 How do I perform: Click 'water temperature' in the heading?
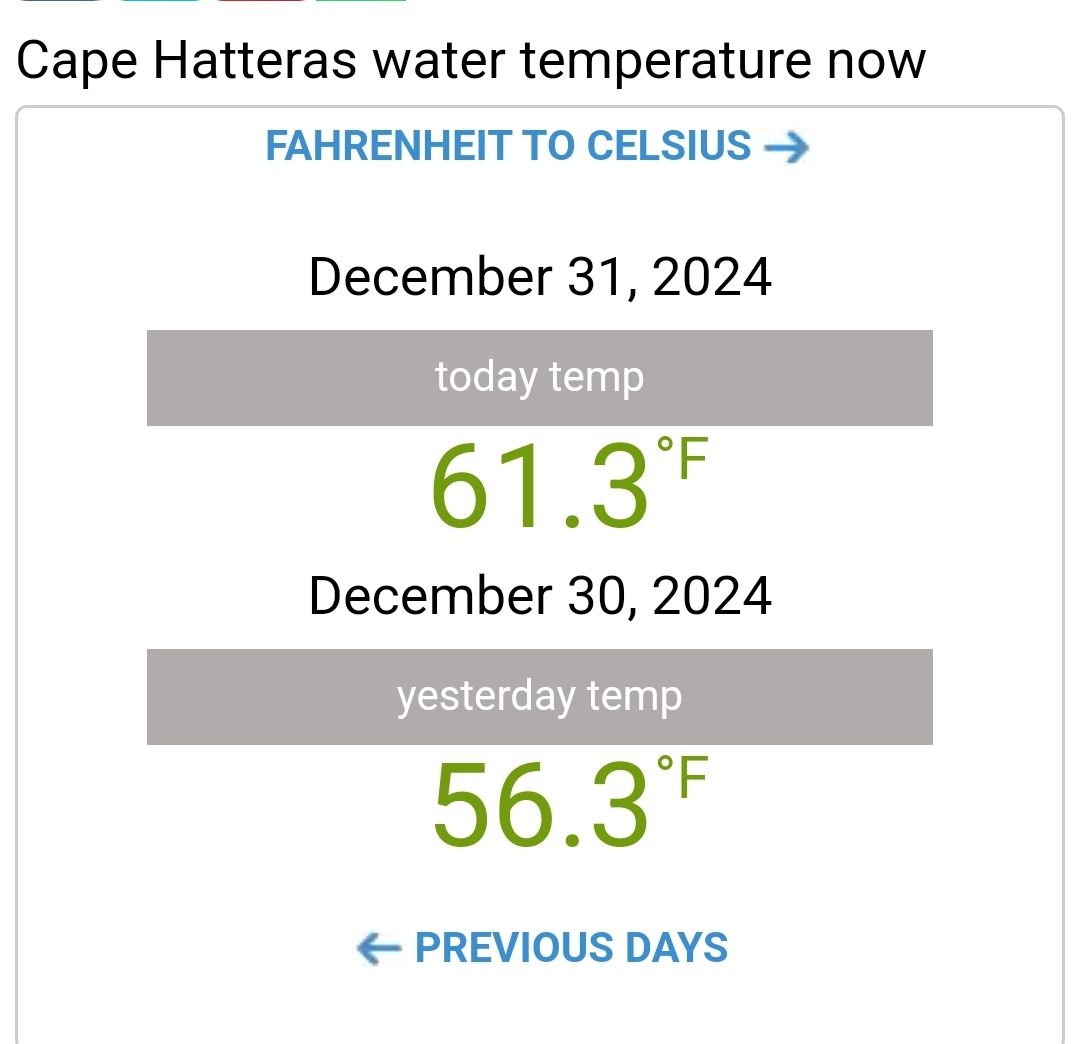coord(592,62)
